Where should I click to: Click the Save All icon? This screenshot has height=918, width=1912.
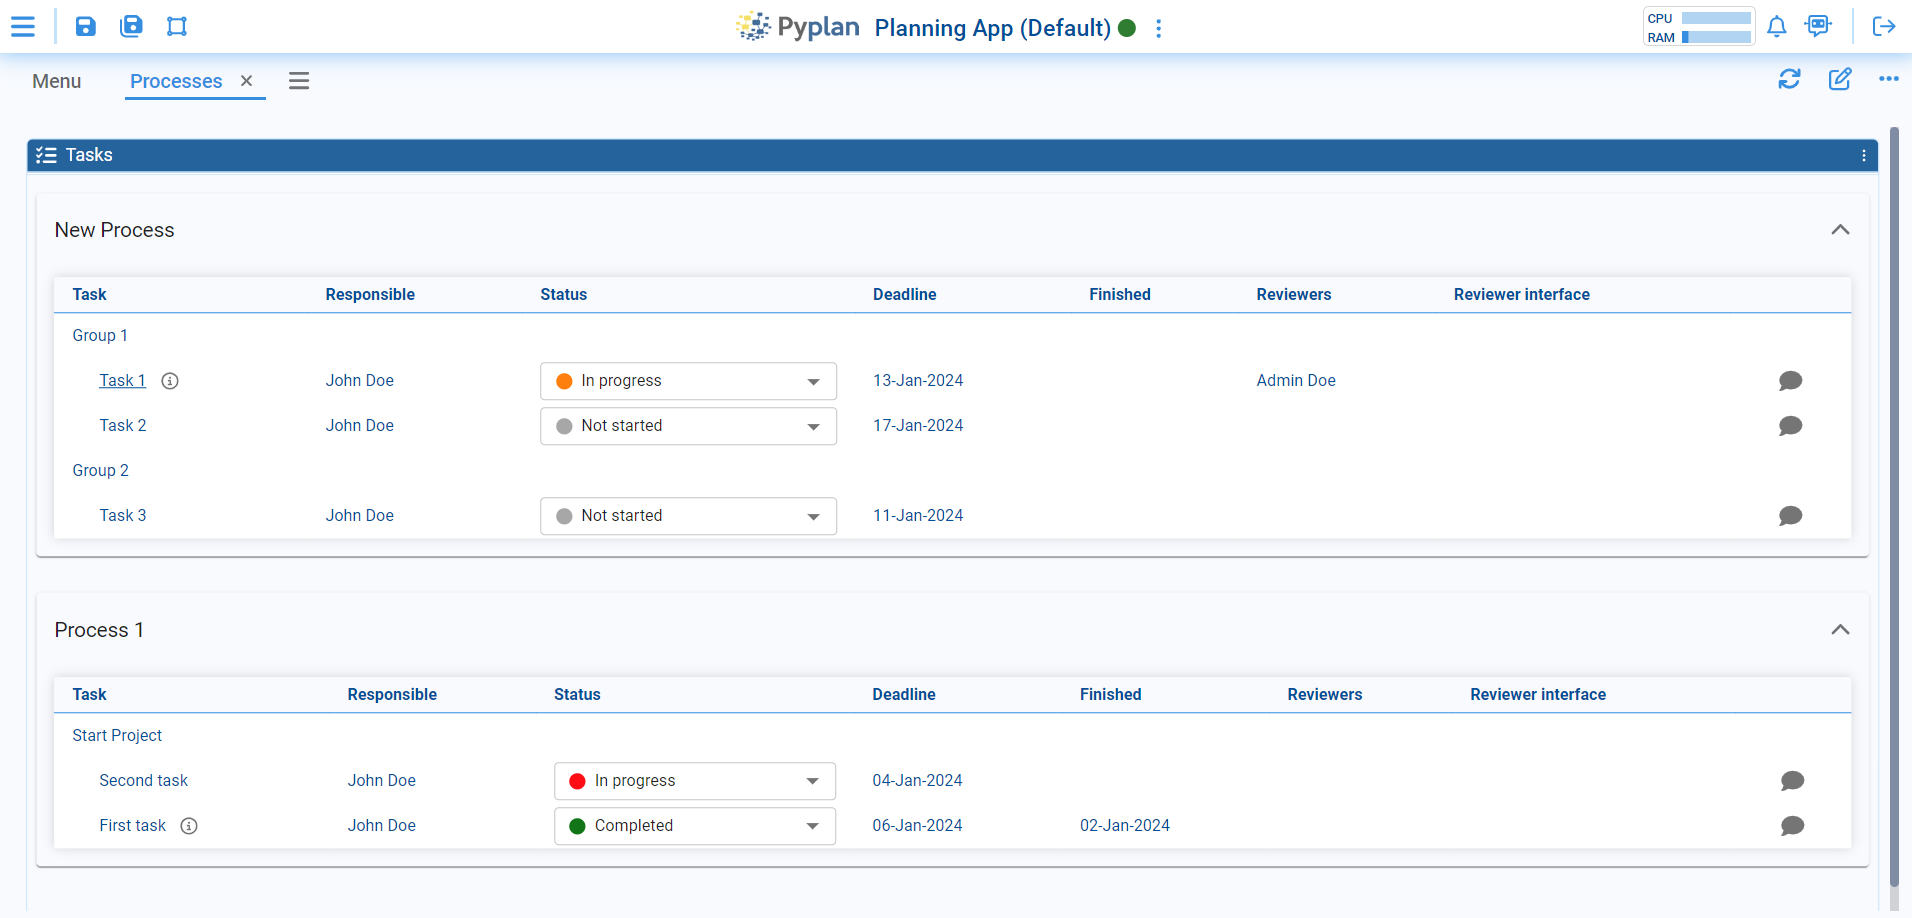tap(131, 26)
